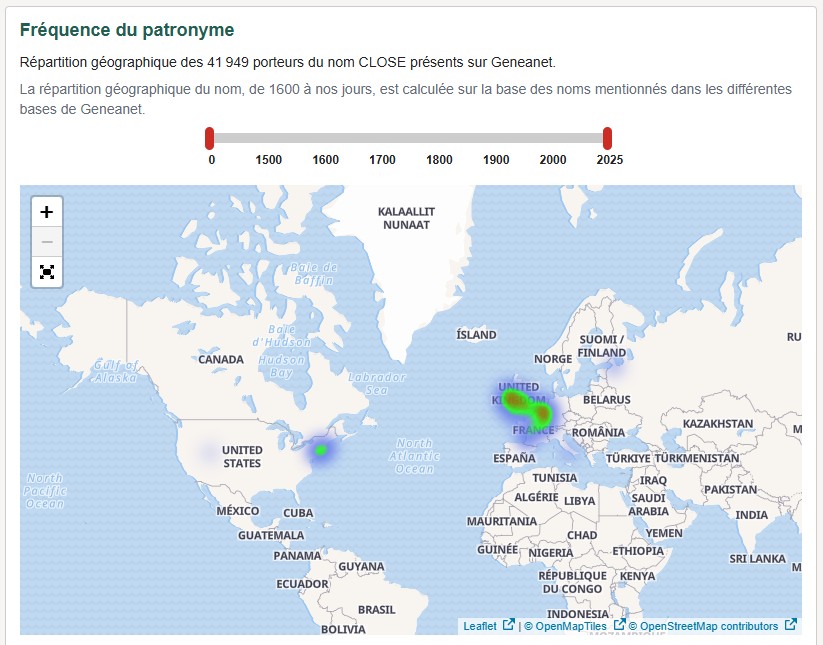
Task: Zoom out on the map
Action: [46, 242]
